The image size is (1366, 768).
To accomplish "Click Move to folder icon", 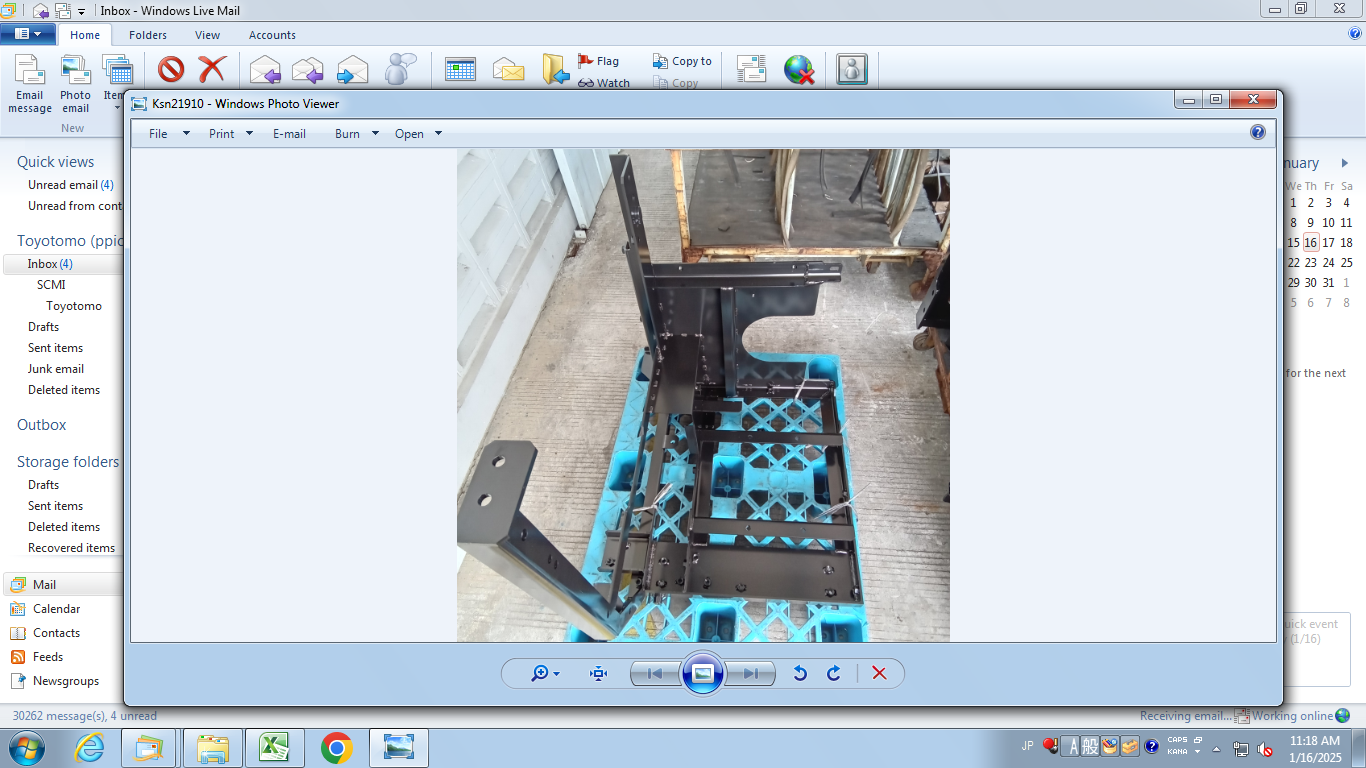I will [555, 69].
